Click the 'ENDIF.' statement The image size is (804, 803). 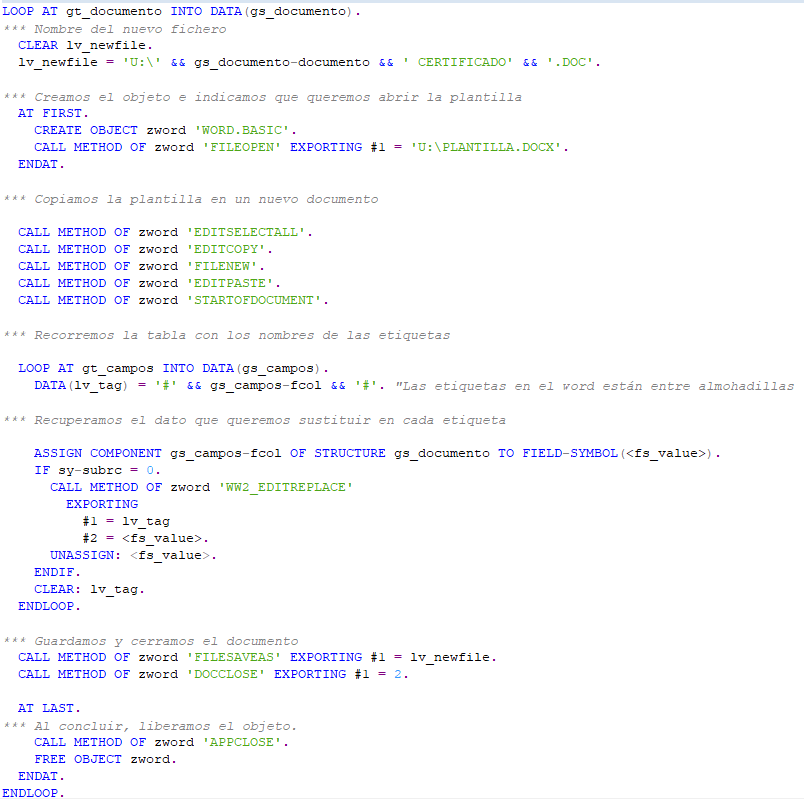[x=57, y=572]
